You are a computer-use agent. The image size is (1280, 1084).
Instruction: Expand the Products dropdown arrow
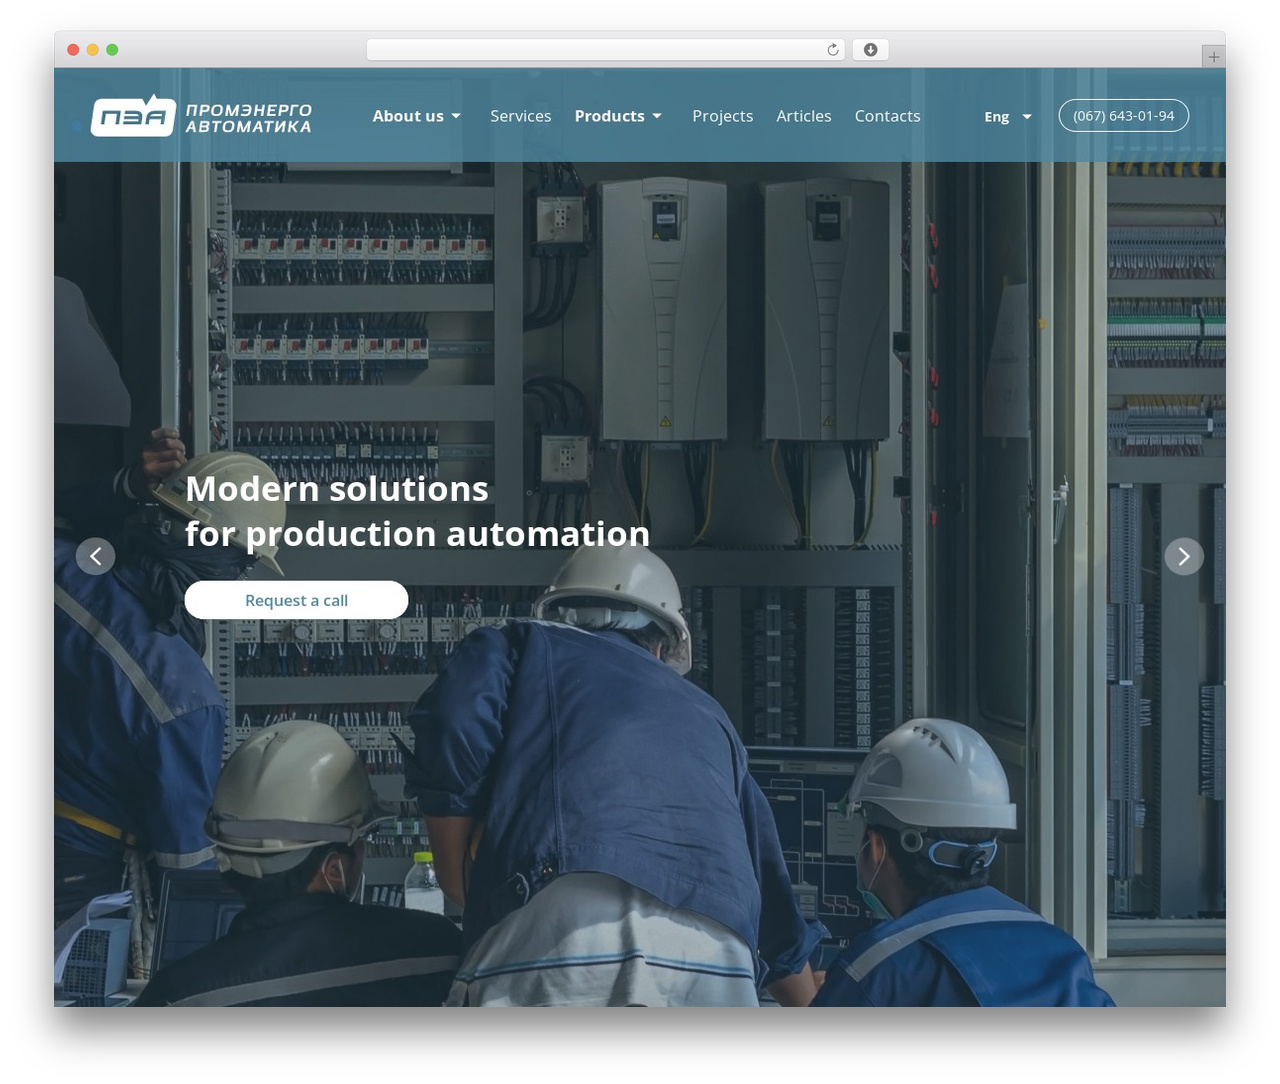(x=657, y=116)
